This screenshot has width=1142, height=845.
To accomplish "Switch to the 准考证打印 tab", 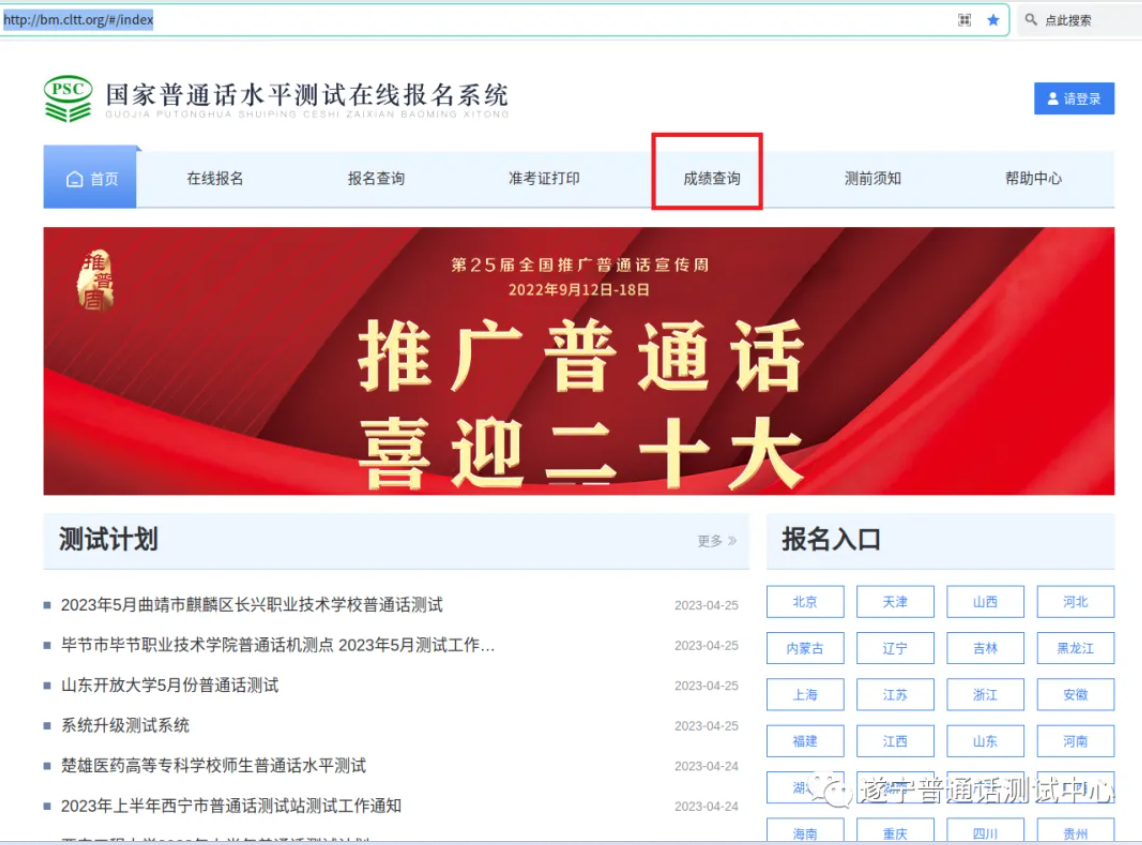I will (543, 179).
